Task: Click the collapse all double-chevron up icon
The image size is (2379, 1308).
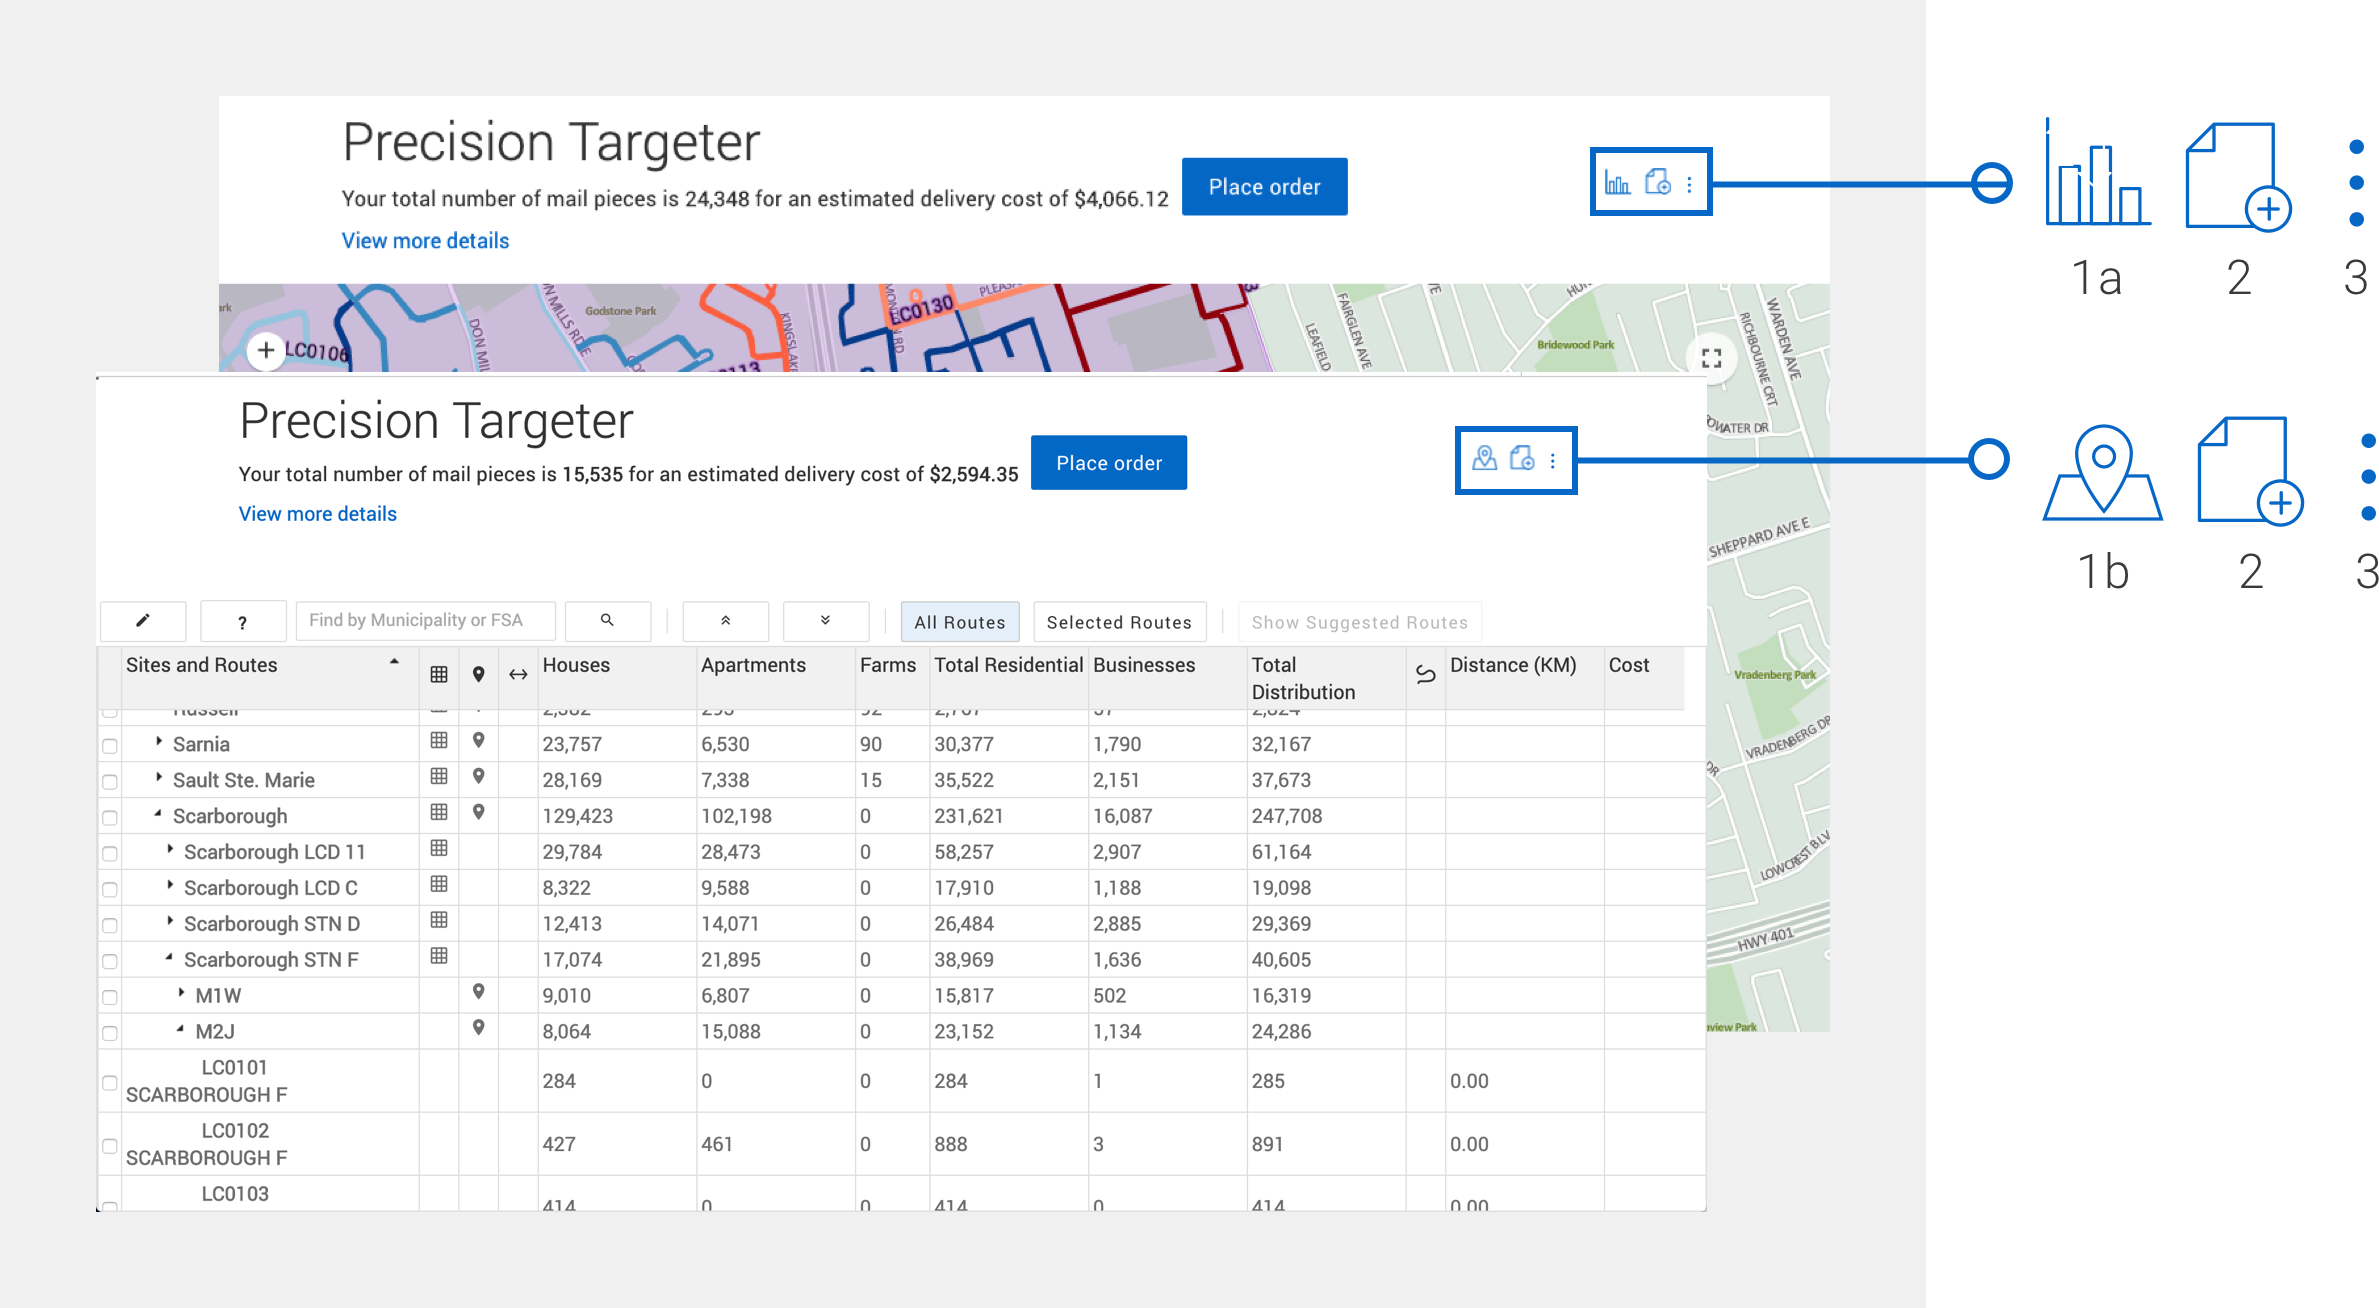Action: point(726,621)
